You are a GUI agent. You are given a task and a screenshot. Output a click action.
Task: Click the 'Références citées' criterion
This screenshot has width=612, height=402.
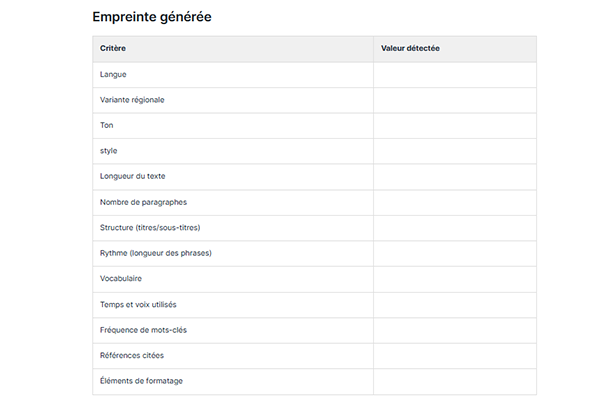(x=132, y=356)
